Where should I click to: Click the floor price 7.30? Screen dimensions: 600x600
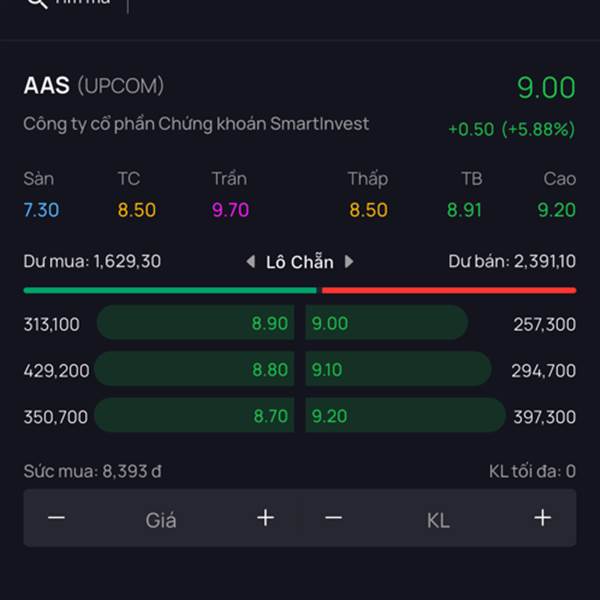[x=41, y=210]
